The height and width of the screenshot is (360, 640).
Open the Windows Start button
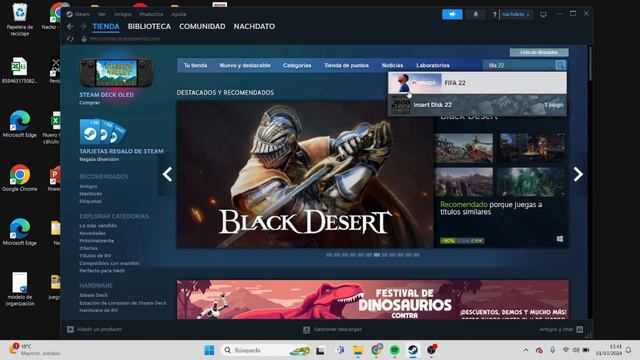pos(209,350)
